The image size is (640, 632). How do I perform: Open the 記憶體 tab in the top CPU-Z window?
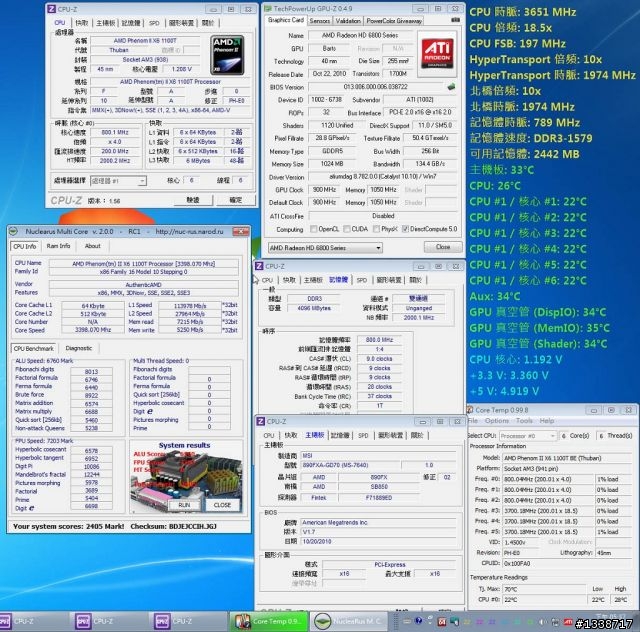point(131,23)
